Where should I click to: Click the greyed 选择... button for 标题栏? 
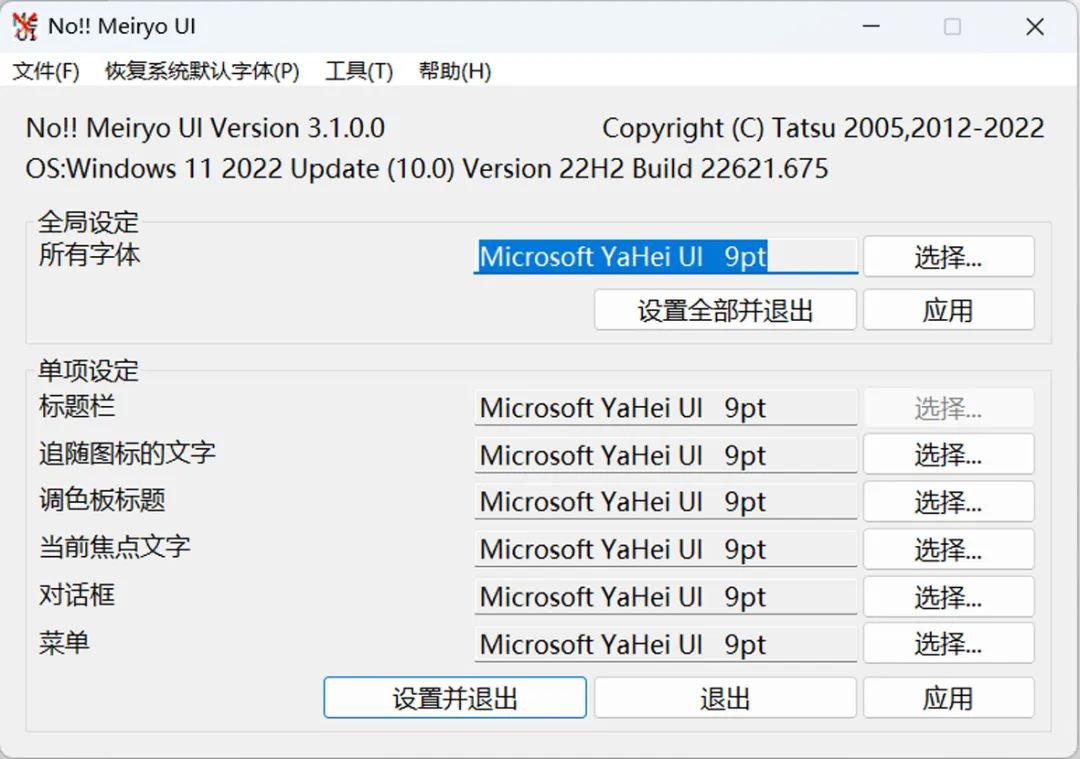[948, 408]
